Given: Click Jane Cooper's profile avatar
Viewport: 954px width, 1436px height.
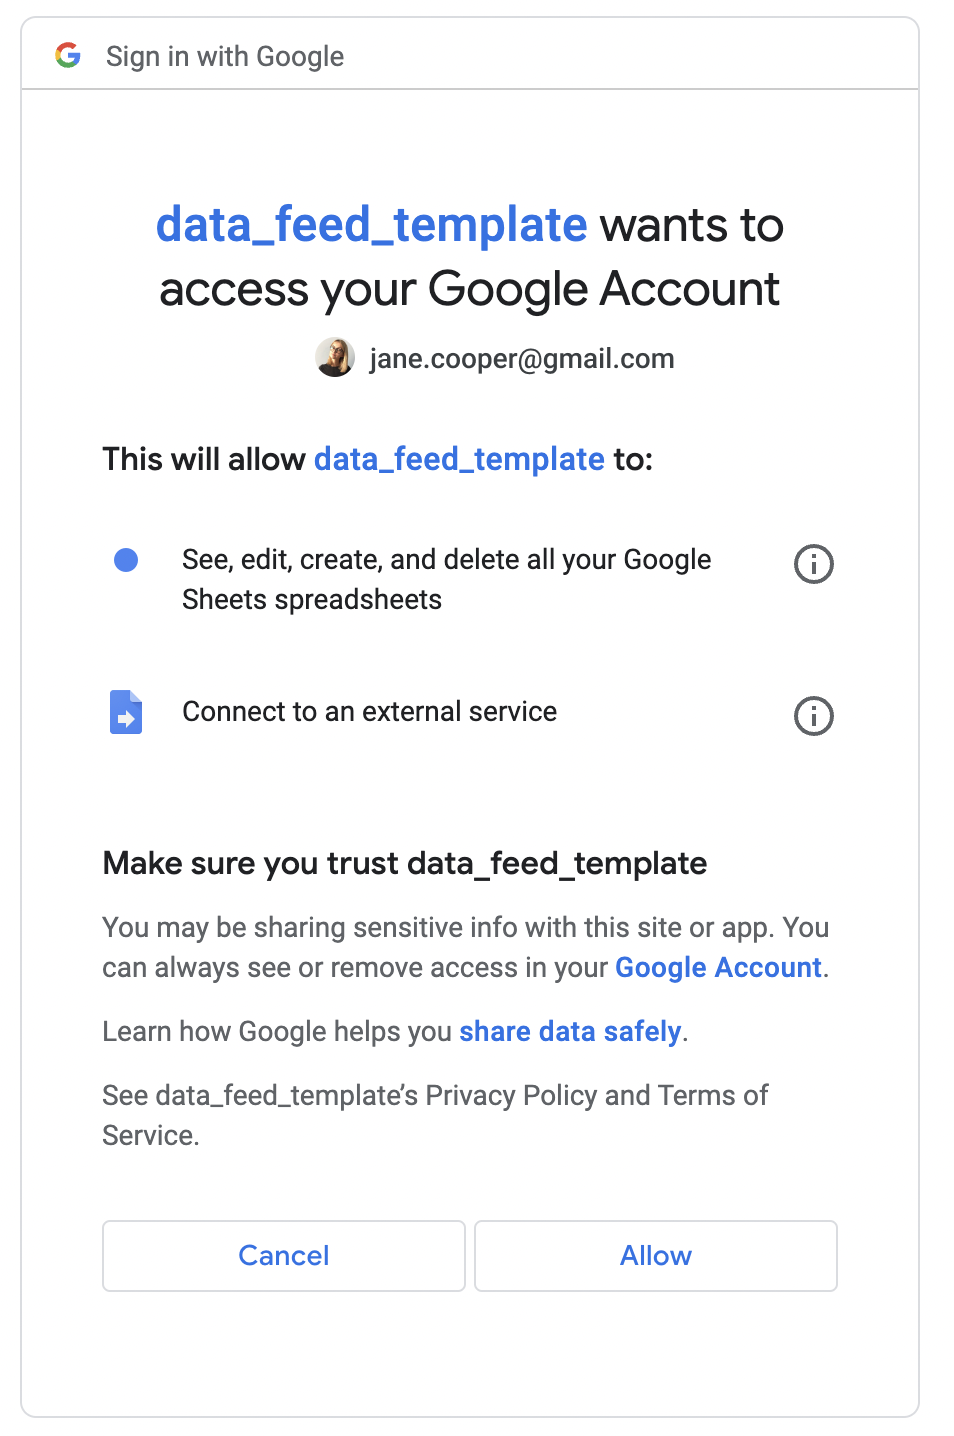Looking at the screenshot, I should tap(335, 358).
